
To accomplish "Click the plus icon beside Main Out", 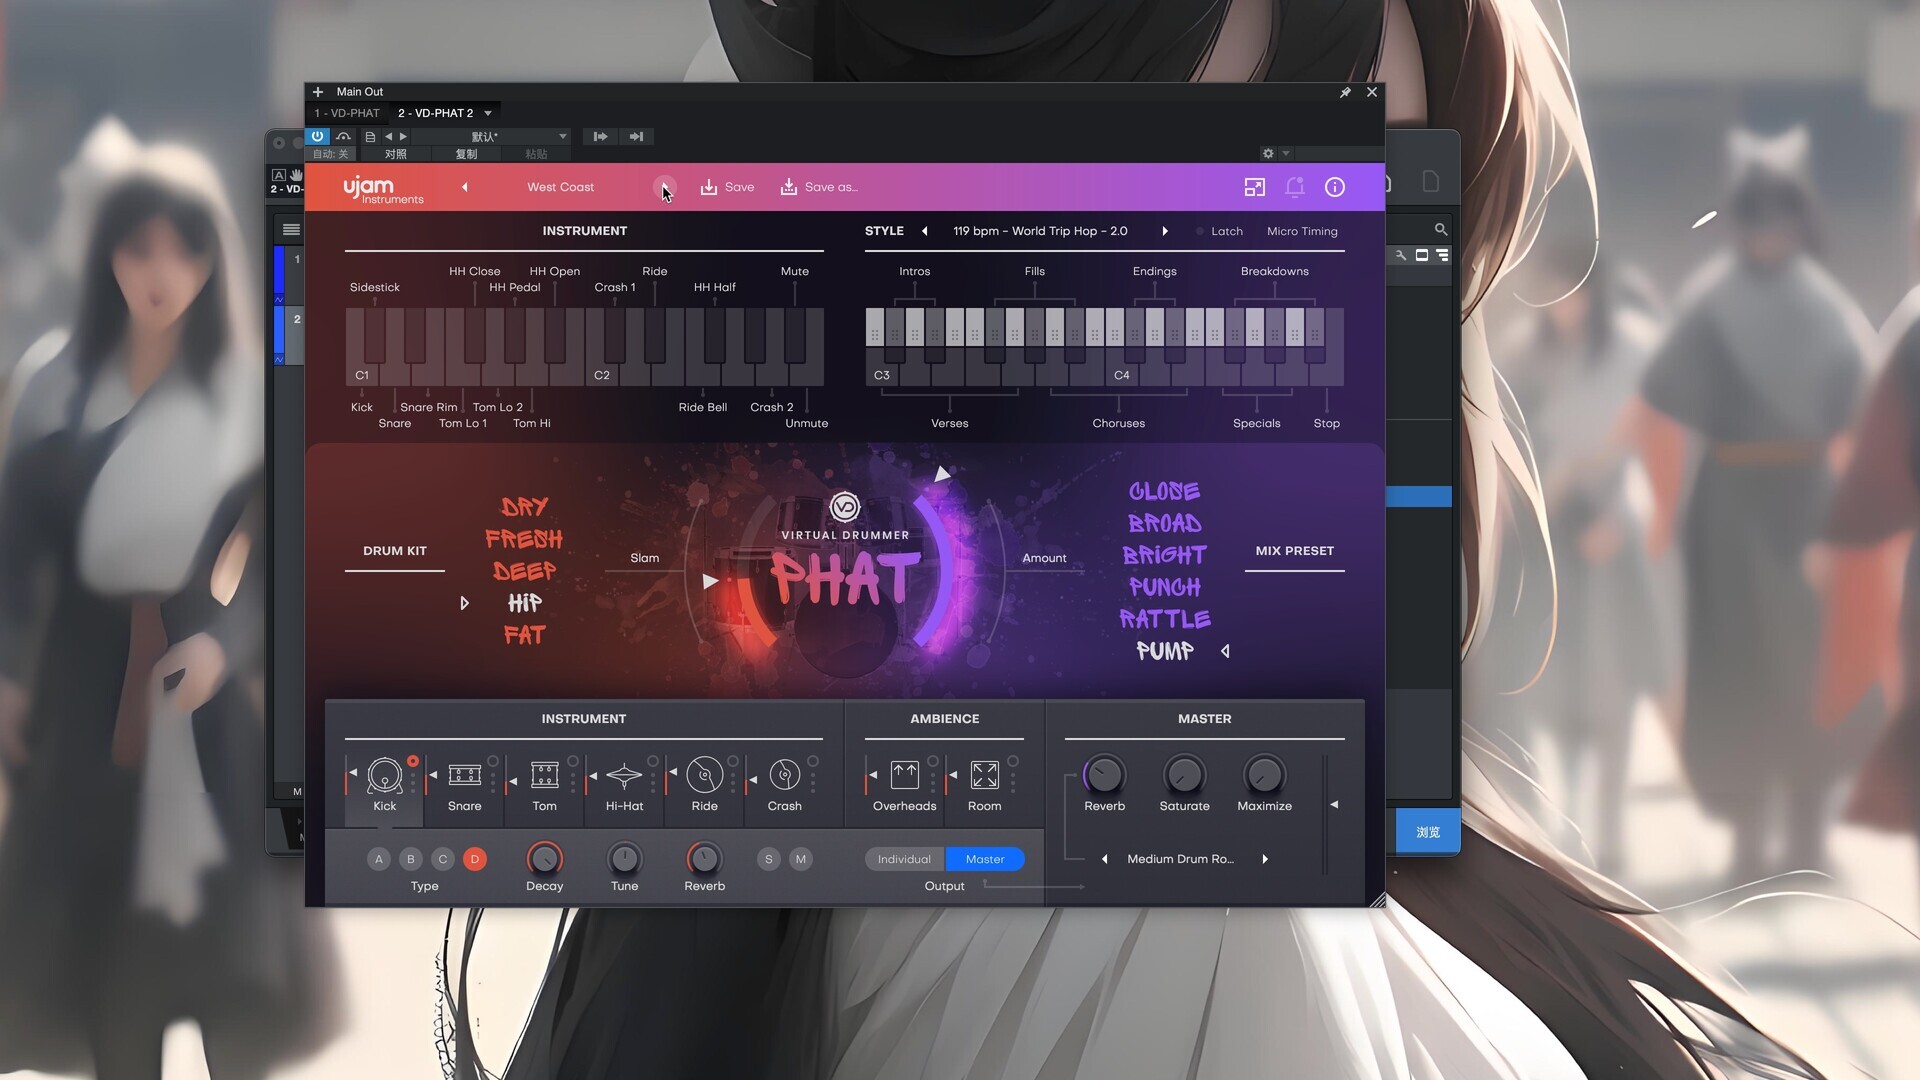I will (318, 92).
